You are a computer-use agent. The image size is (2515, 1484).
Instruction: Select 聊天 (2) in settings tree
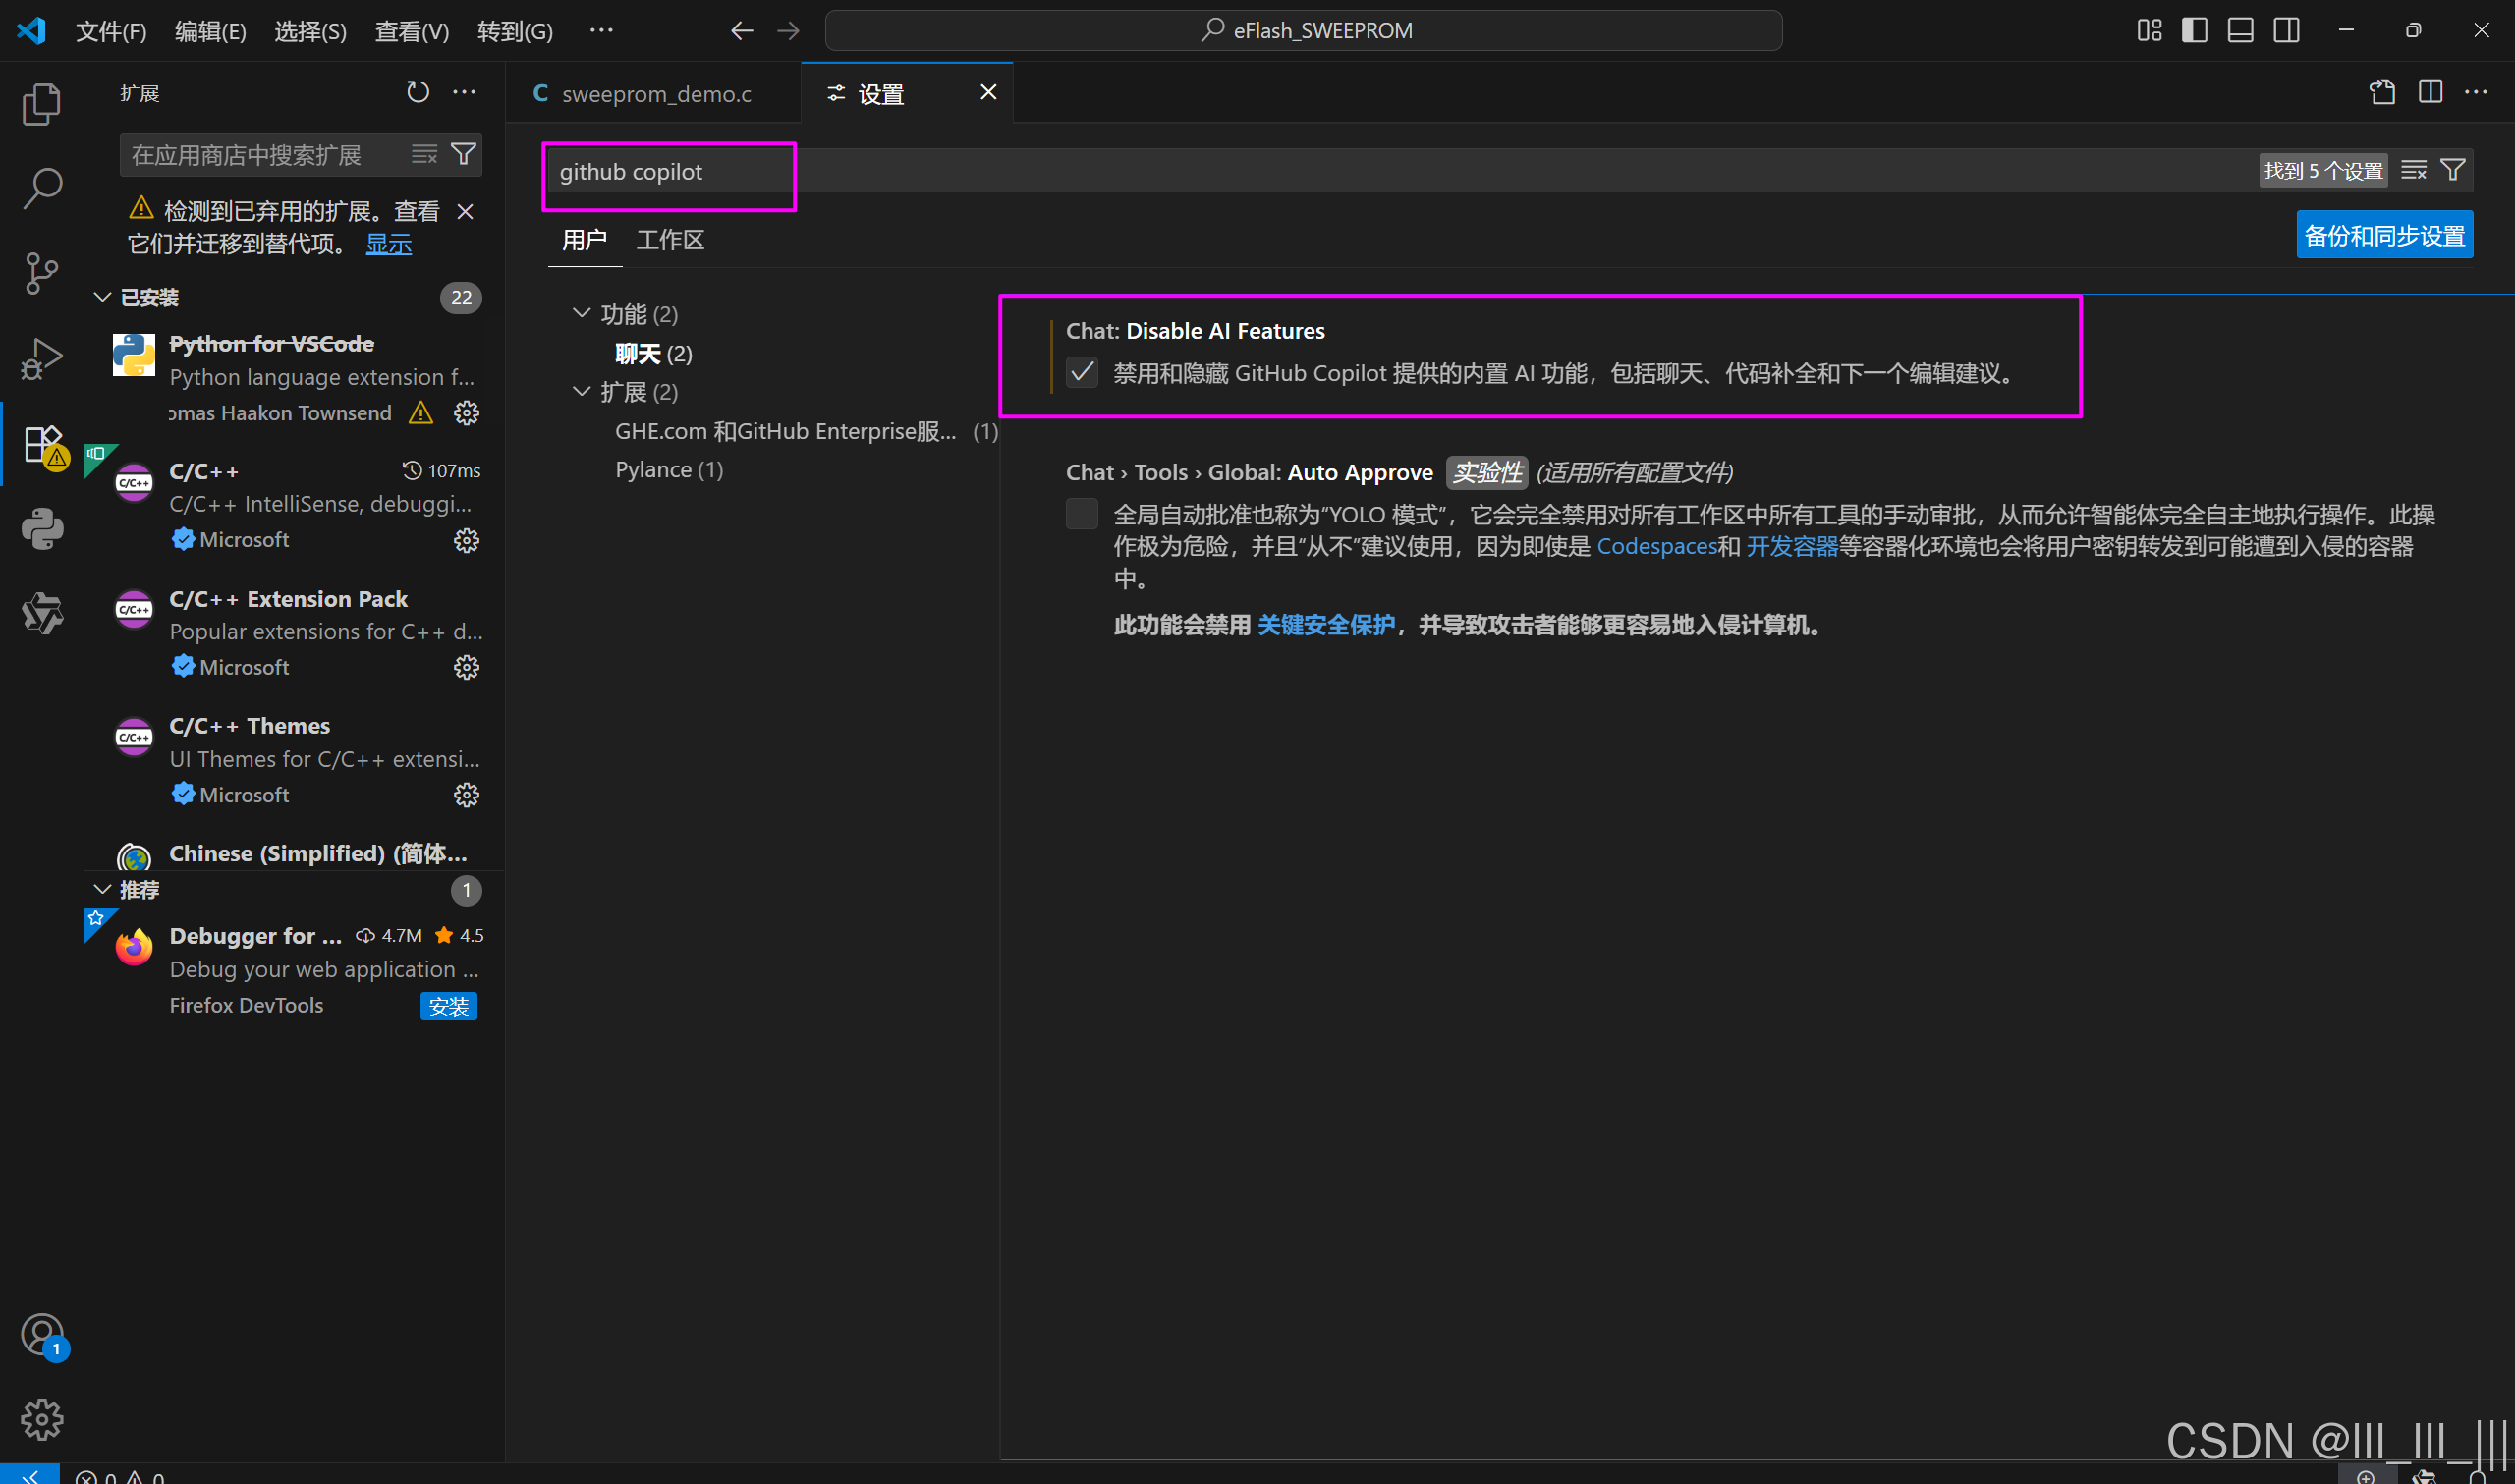(x=653, y=354)
